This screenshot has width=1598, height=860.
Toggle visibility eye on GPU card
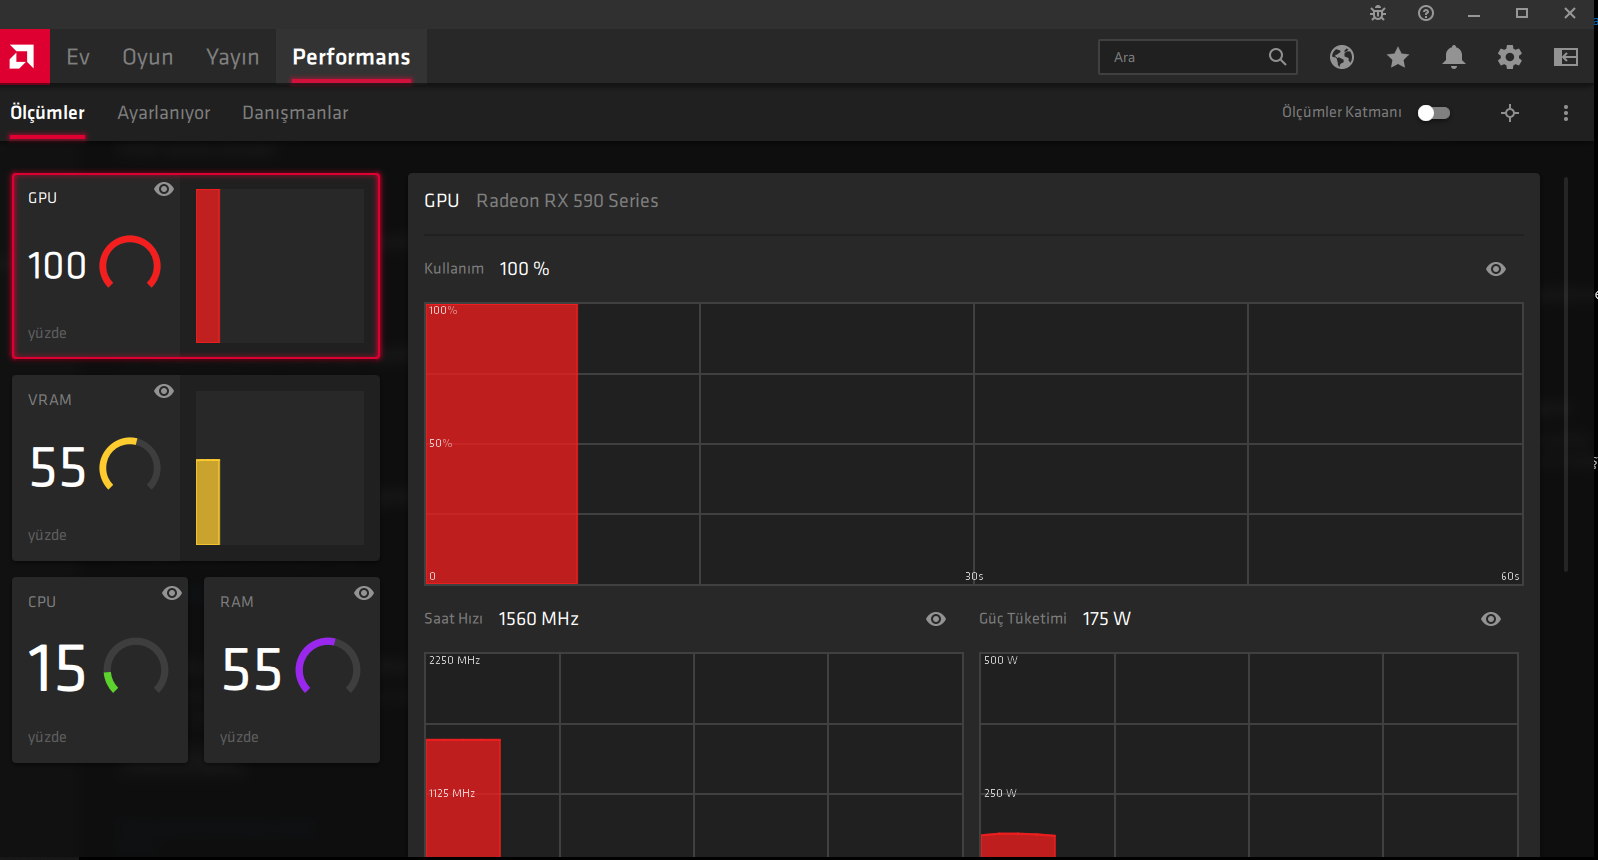(x=164, y=189)
